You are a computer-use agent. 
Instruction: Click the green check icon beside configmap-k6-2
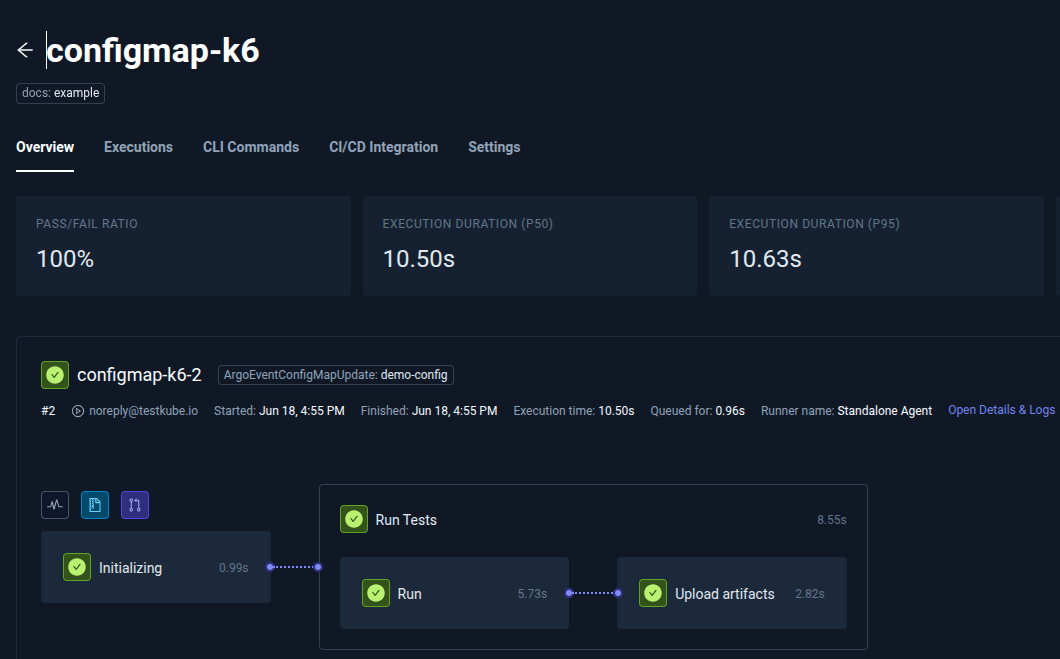tap(55, 375)
